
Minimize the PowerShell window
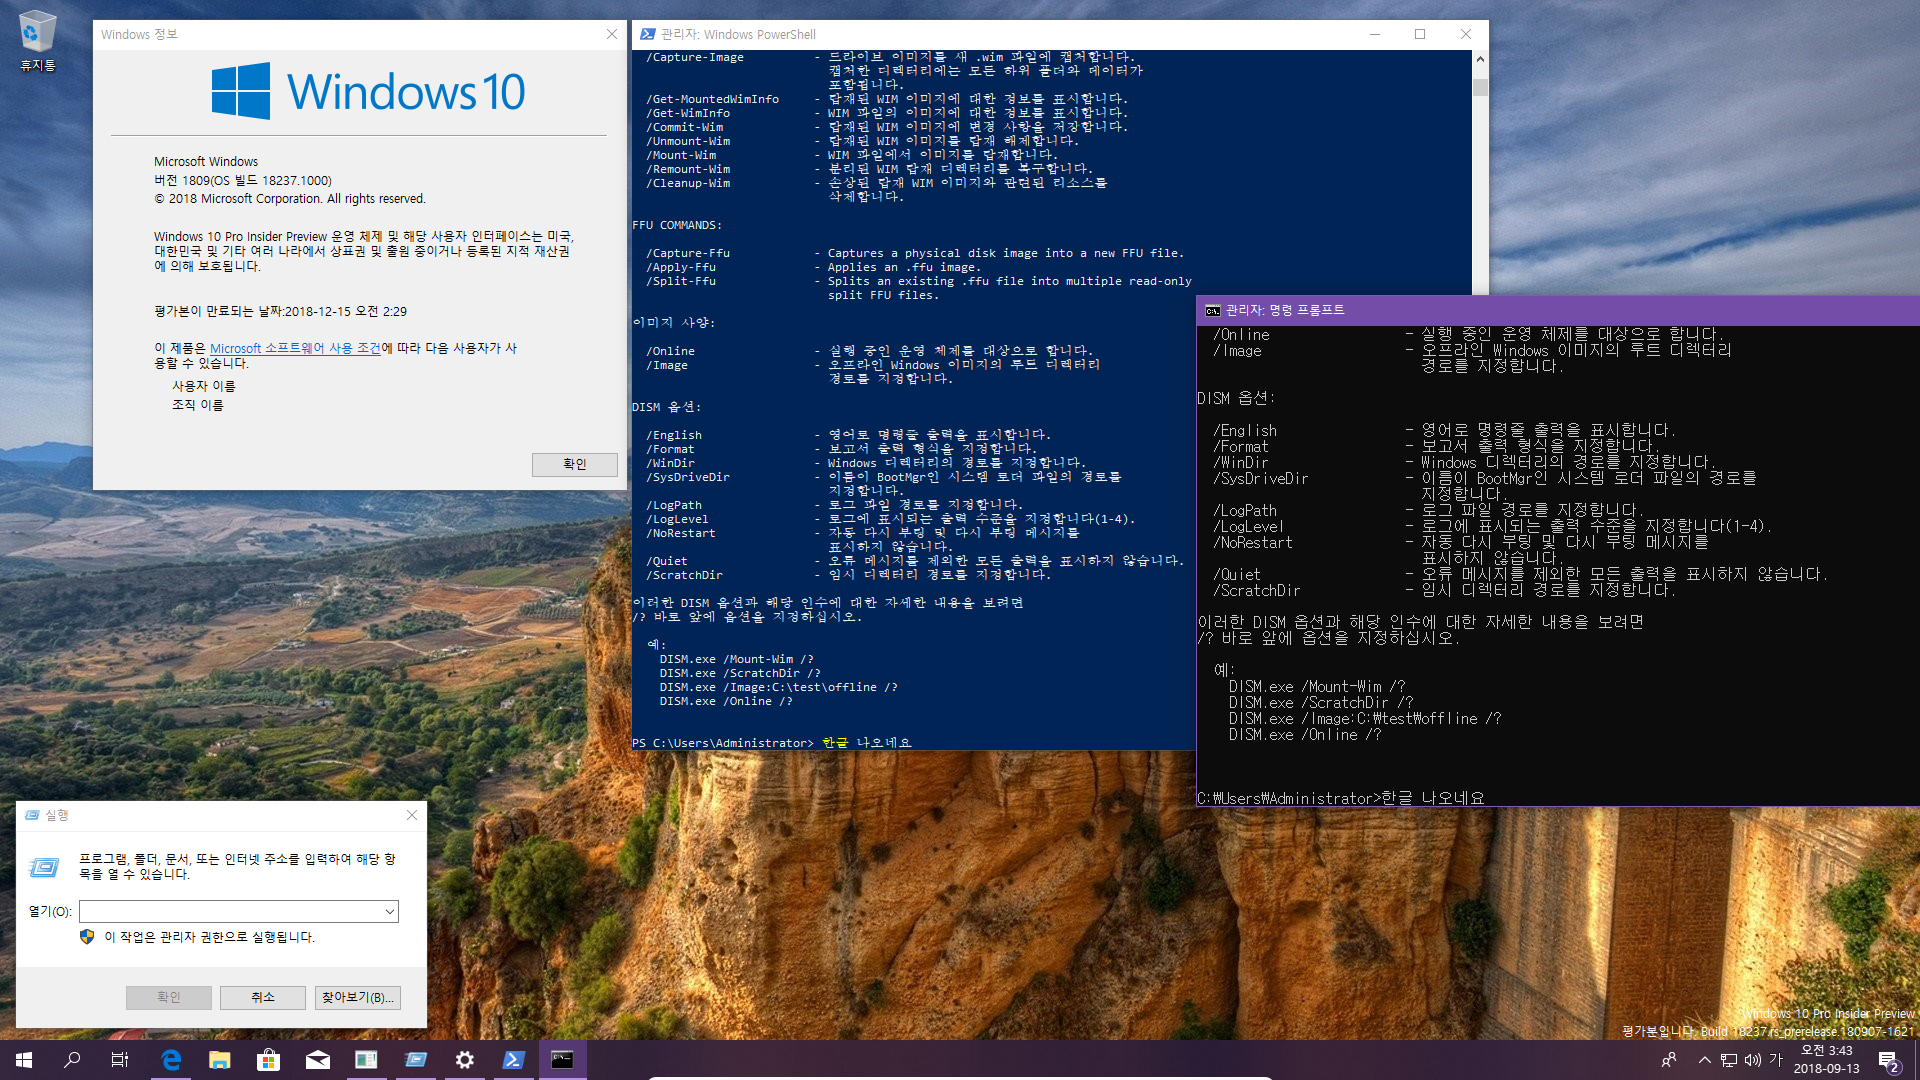(x=1375, y=34)
